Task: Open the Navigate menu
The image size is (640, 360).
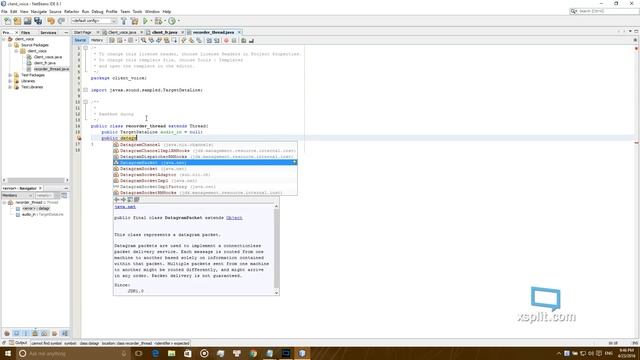Action: pyautogui.click(x=39, y=11)
